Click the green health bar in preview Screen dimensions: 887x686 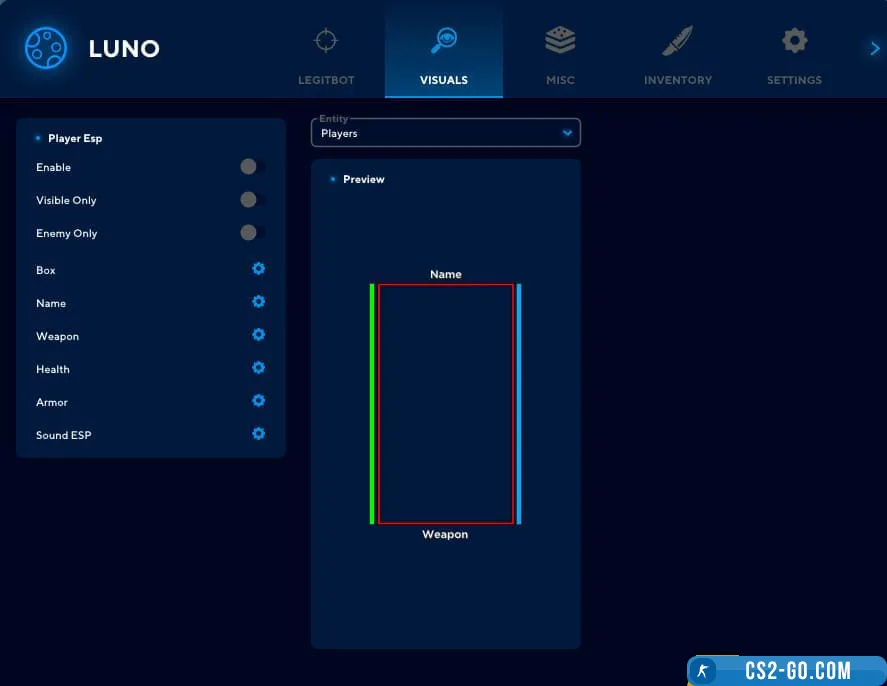pos(372,403)
